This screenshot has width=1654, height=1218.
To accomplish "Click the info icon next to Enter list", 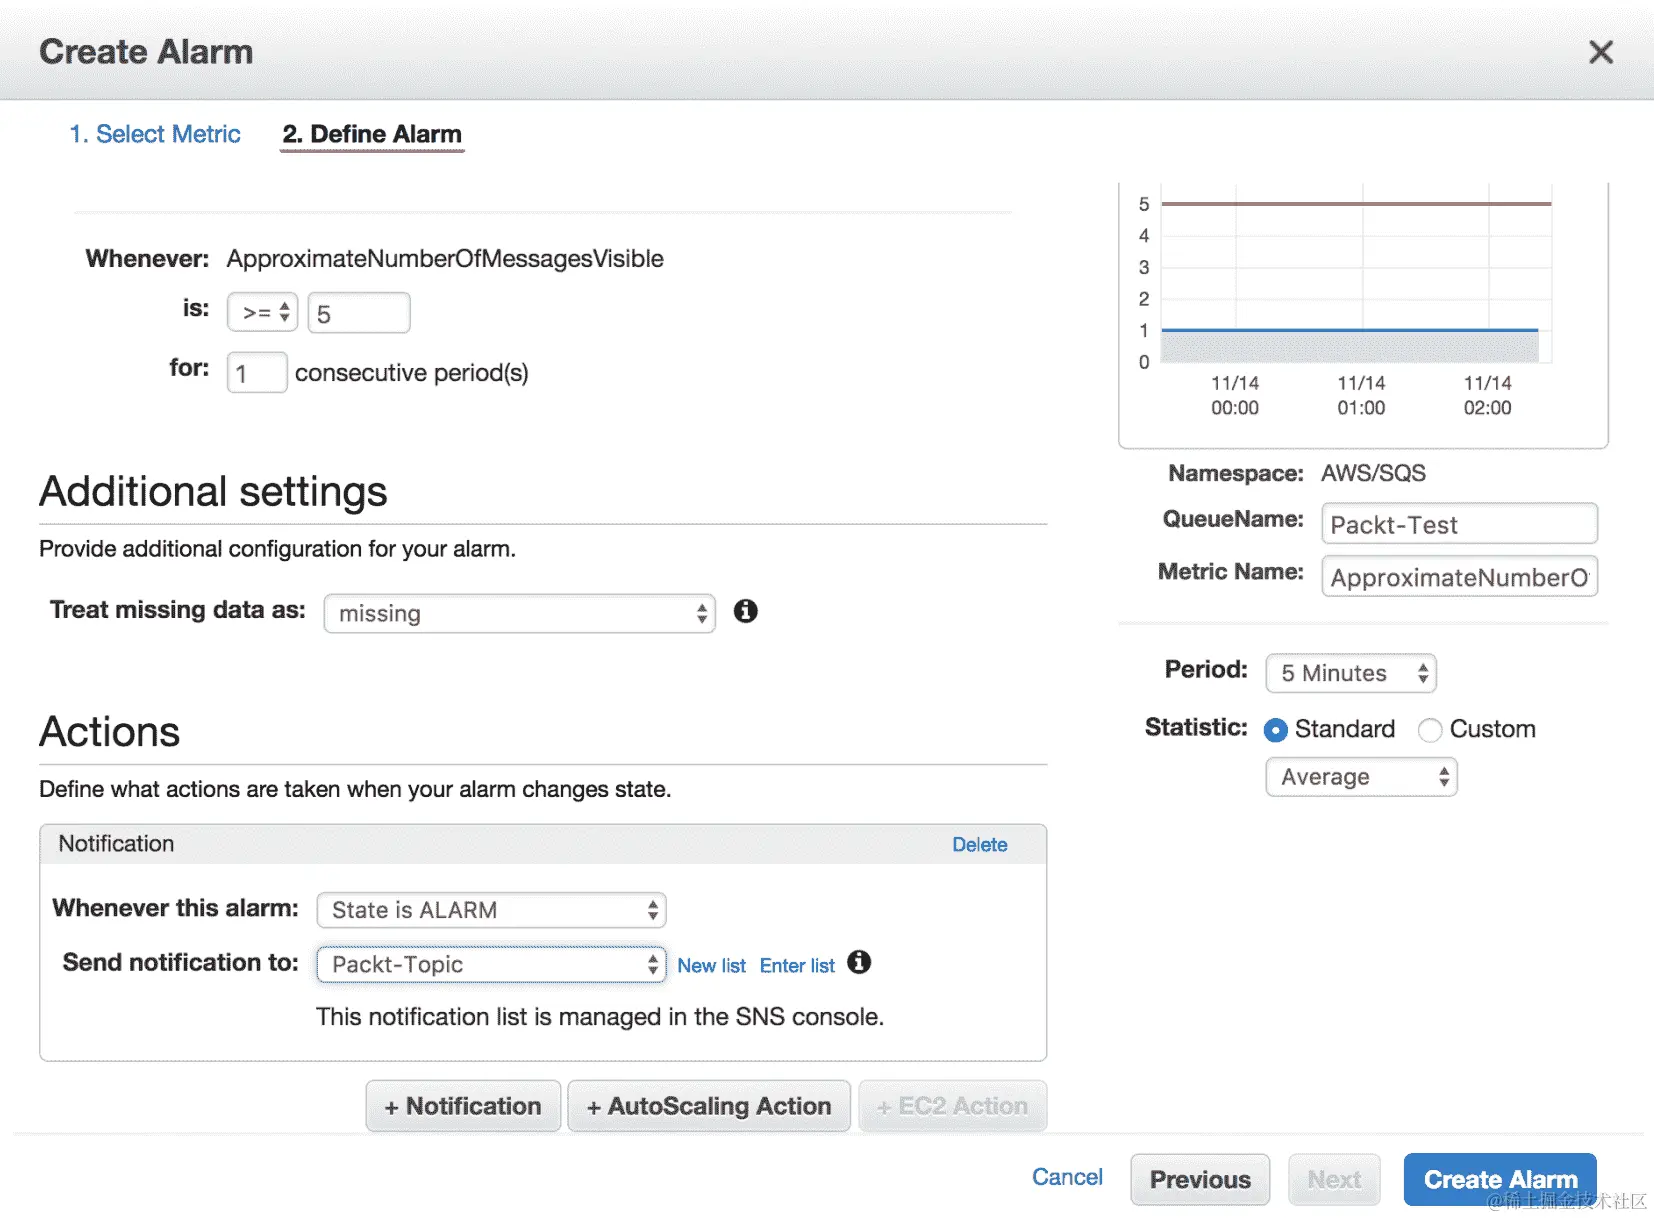I will coord(859,962).
